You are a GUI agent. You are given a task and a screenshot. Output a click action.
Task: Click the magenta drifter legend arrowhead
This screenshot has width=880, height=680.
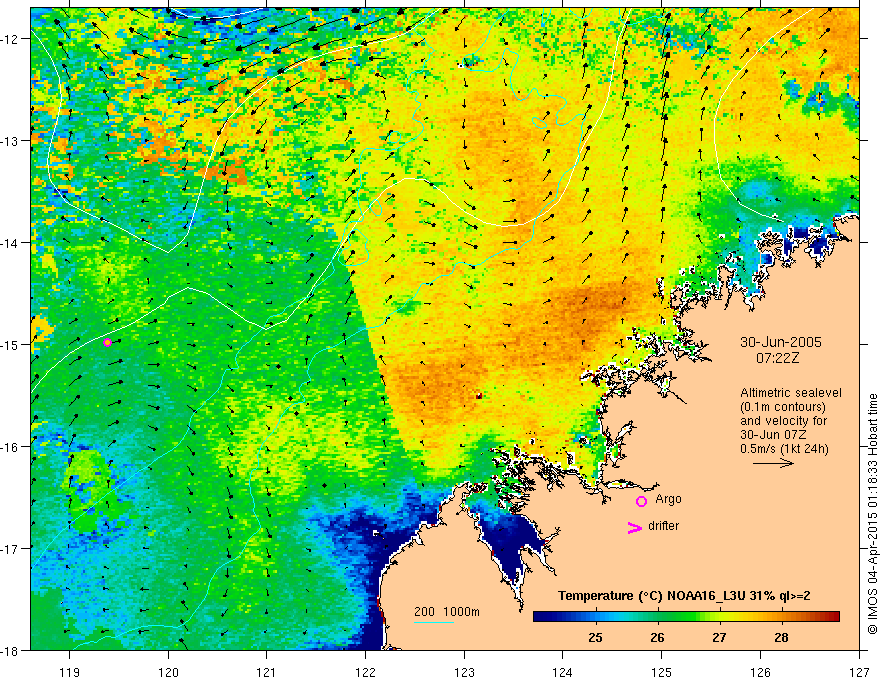[x=634, y=527]
